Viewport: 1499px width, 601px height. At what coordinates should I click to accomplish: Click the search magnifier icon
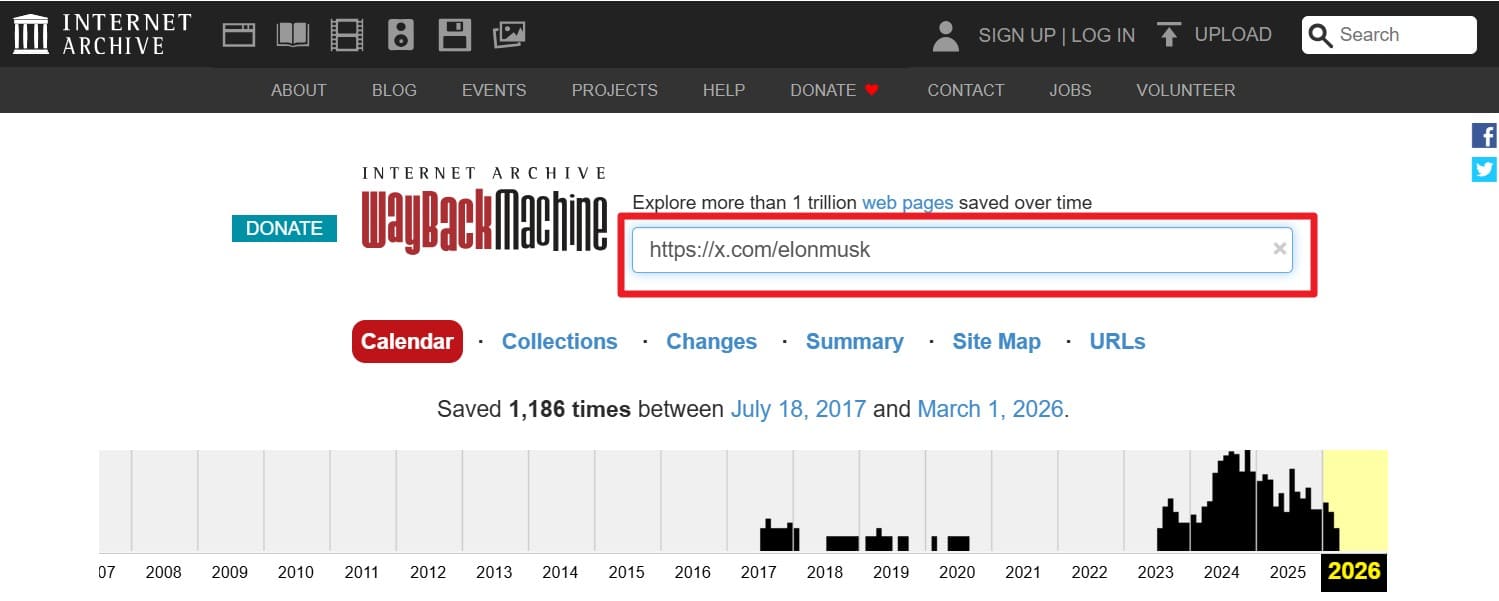[x=1321, y=35]
